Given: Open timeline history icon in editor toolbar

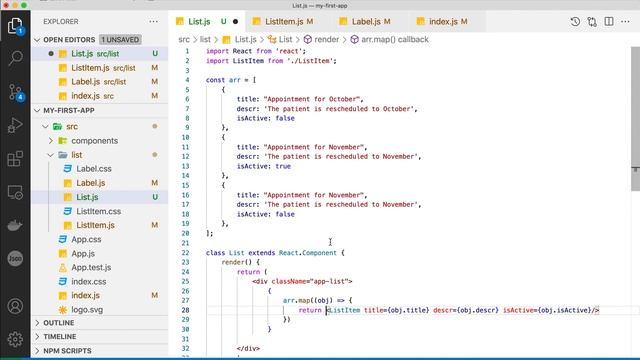Looking at the screenshot, I should pyautogui.click(x=575, y=22).
